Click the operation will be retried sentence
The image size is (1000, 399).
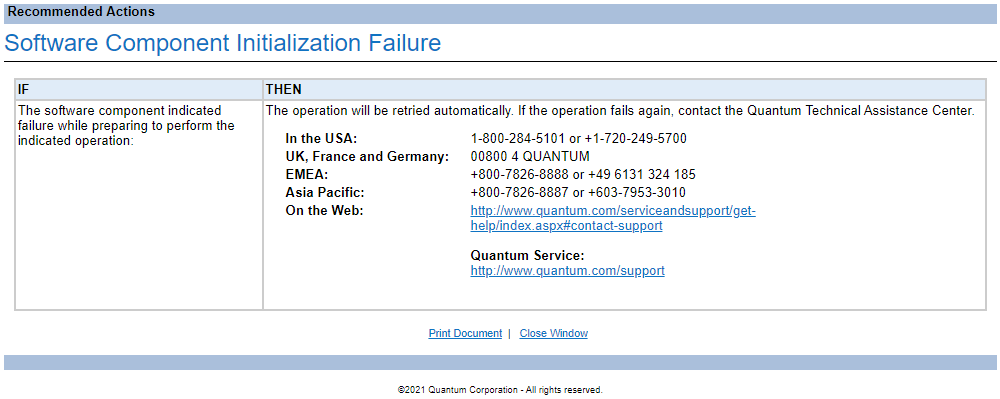coord(620,110)
